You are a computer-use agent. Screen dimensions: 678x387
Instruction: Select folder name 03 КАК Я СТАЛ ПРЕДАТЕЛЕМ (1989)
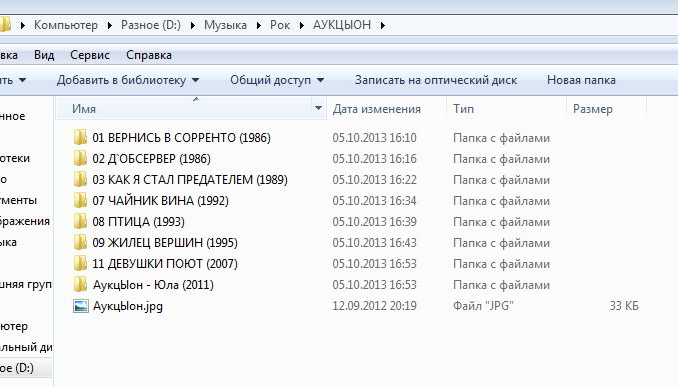(x=190, y=179)
